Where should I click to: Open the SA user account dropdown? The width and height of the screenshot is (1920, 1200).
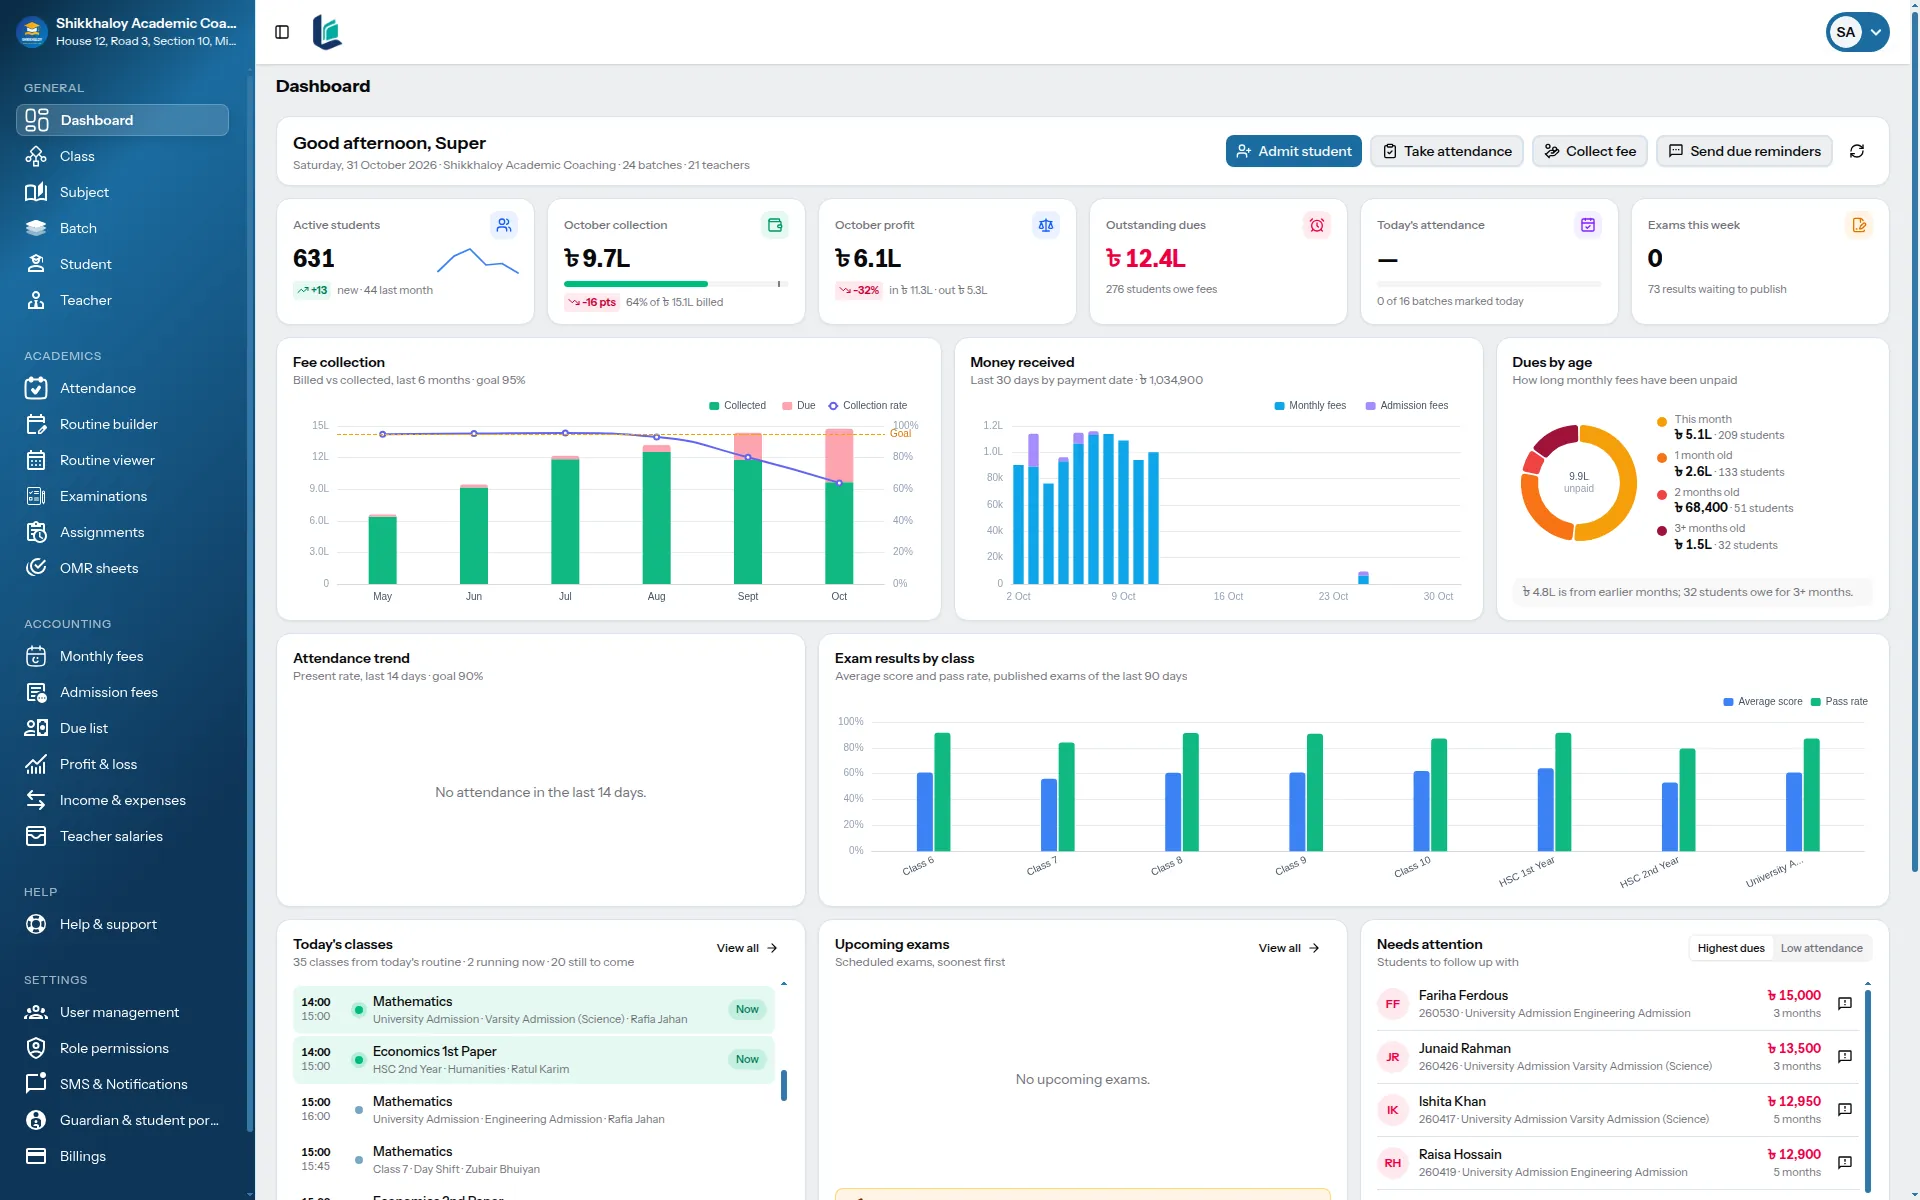coord(1857,32)
